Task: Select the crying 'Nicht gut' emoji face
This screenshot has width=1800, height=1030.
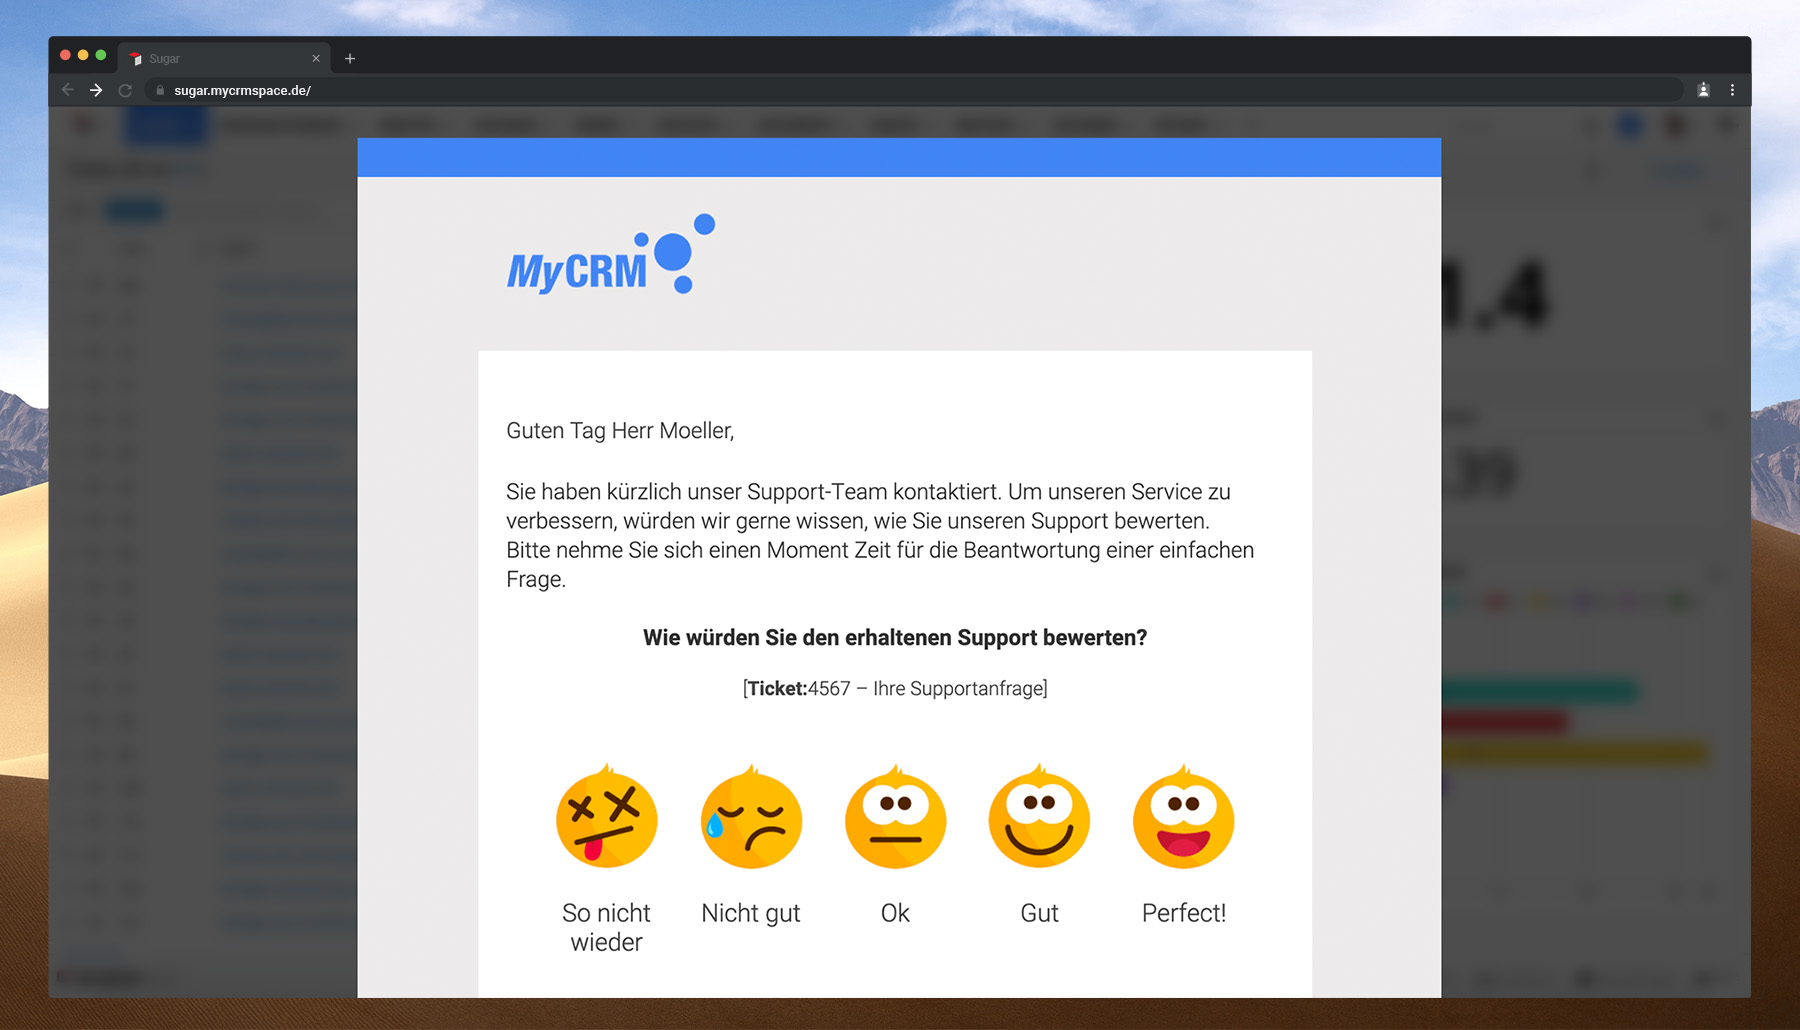Action: point(751,819)
